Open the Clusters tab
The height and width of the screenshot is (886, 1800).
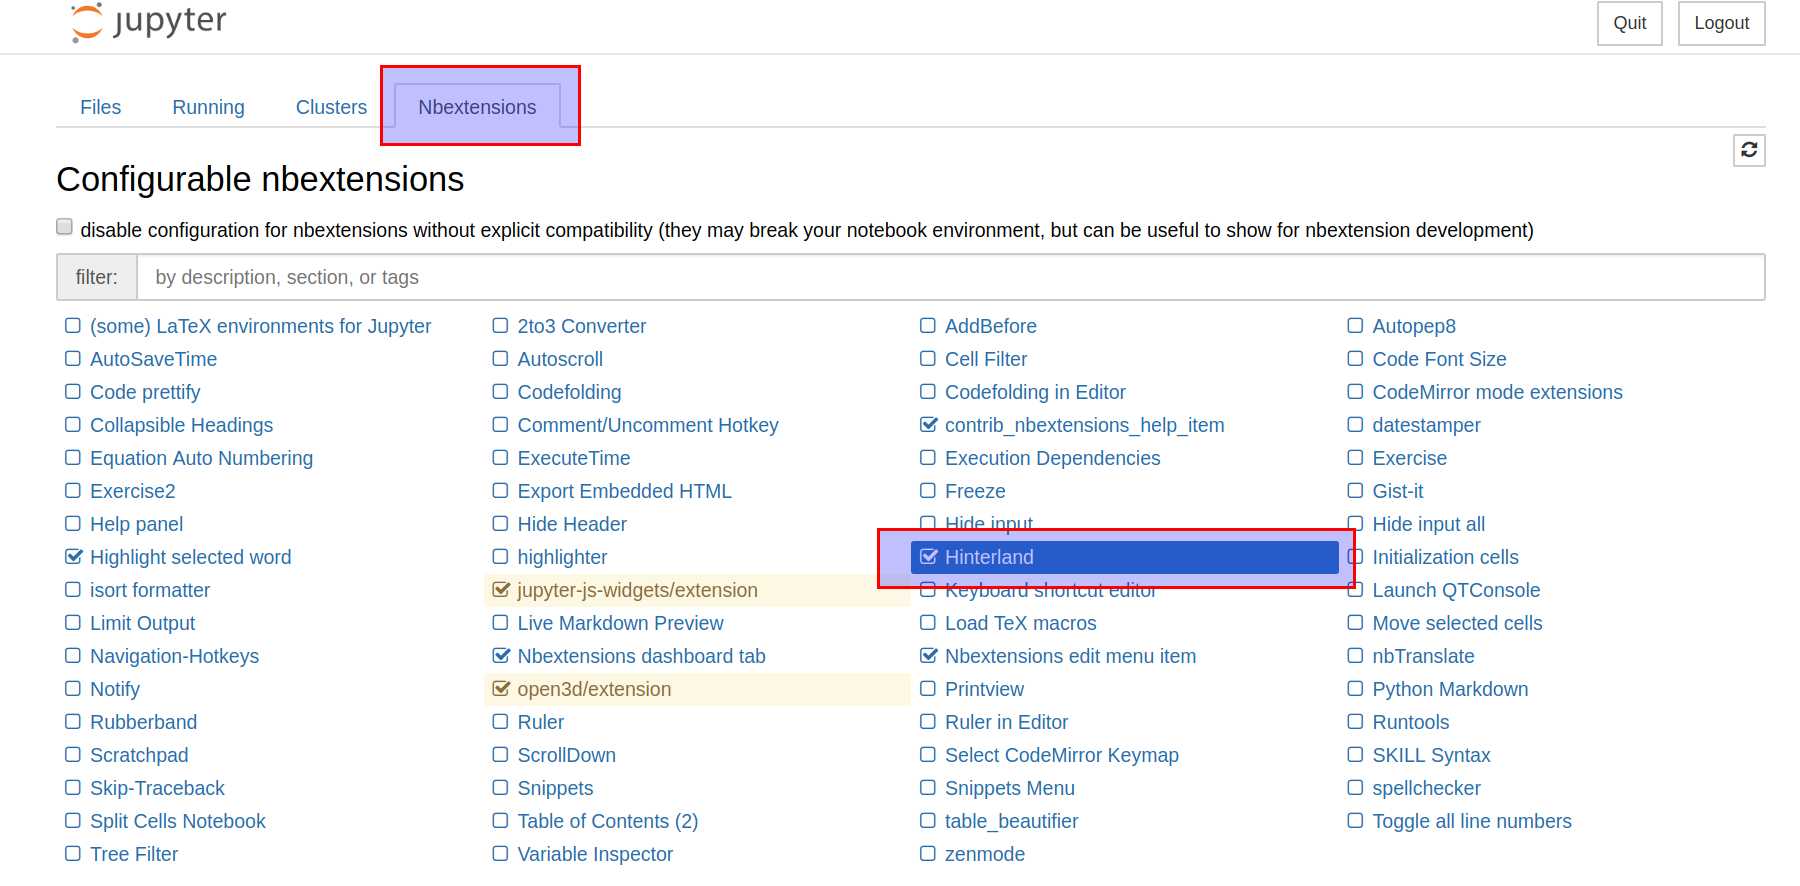pos(331,107)
